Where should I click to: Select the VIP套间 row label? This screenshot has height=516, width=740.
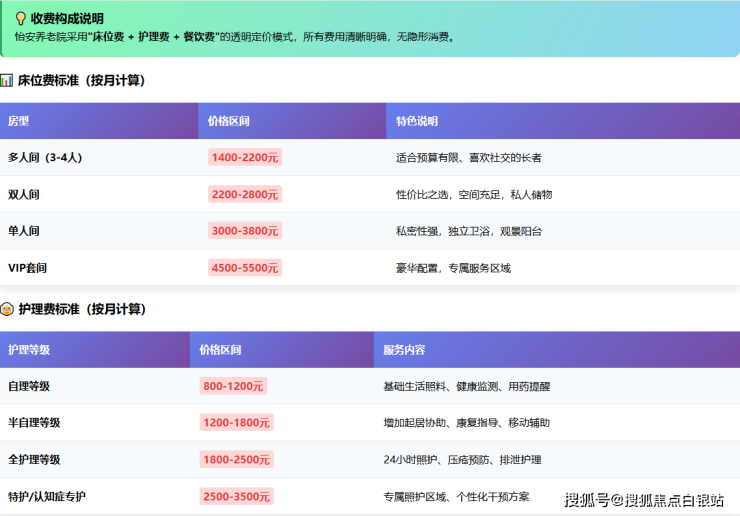(28, 268)
